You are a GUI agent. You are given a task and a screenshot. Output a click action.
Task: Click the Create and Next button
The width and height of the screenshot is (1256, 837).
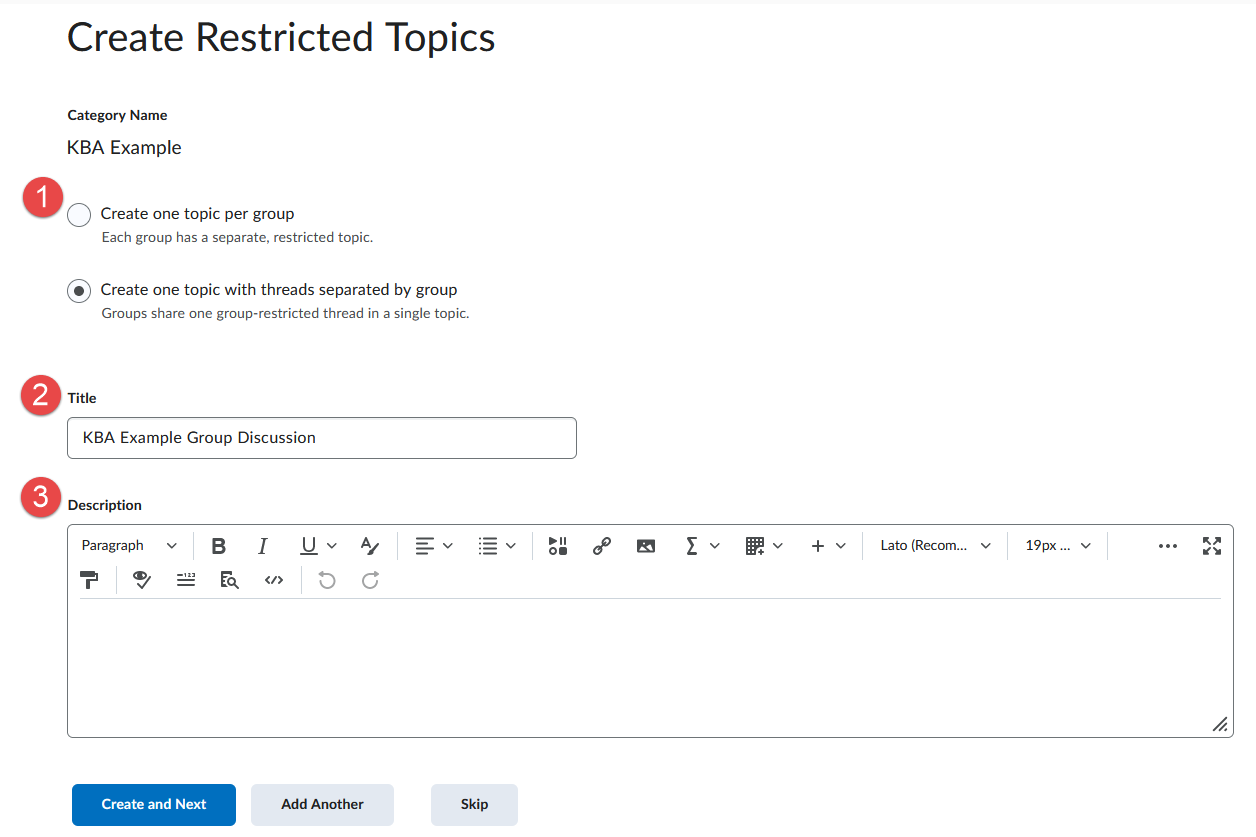click(154, 805)
